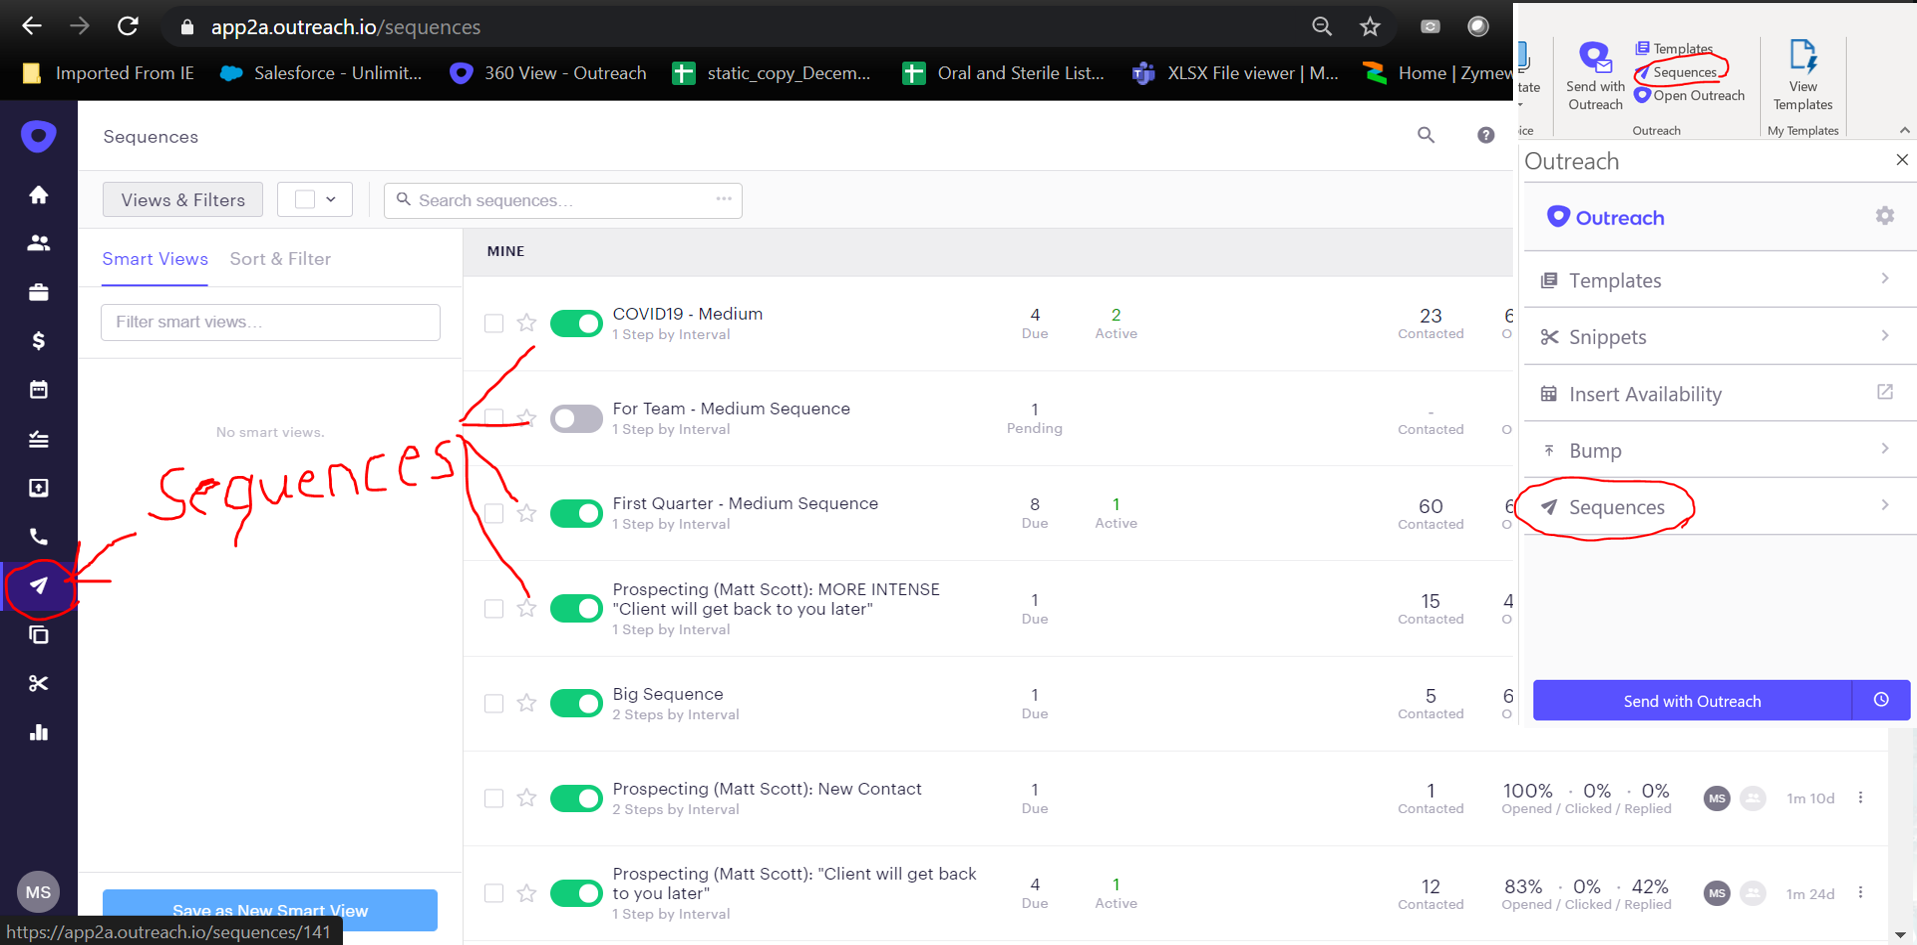Click Sequences in the Outreach ribbon group

click(1676, 72)
